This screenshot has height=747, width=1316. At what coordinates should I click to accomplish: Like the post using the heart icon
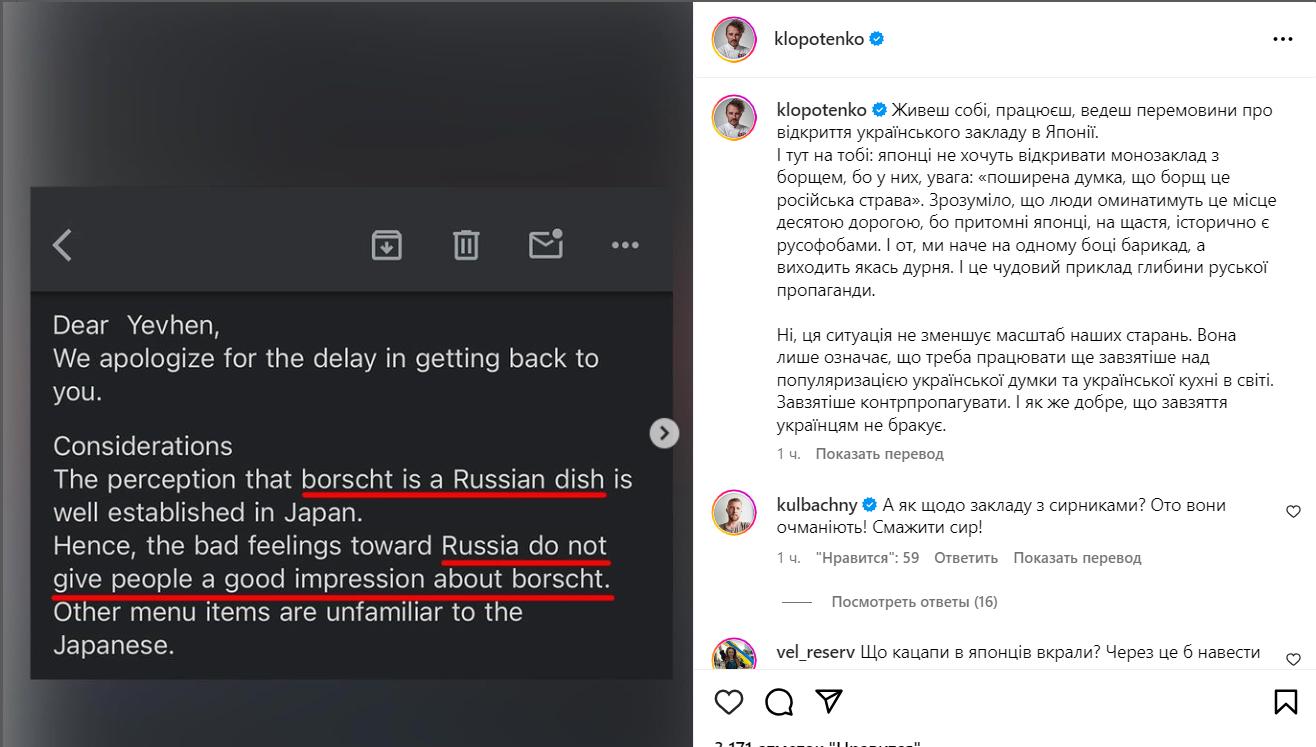[729, 702]
